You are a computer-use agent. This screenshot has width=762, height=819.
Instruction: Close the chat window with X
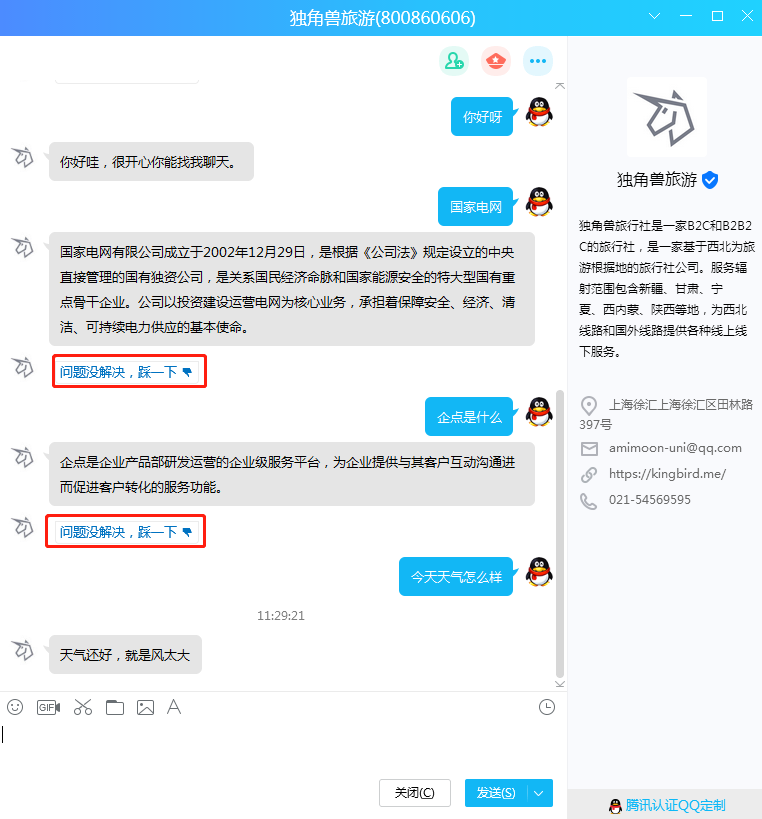tap(747, 16)
